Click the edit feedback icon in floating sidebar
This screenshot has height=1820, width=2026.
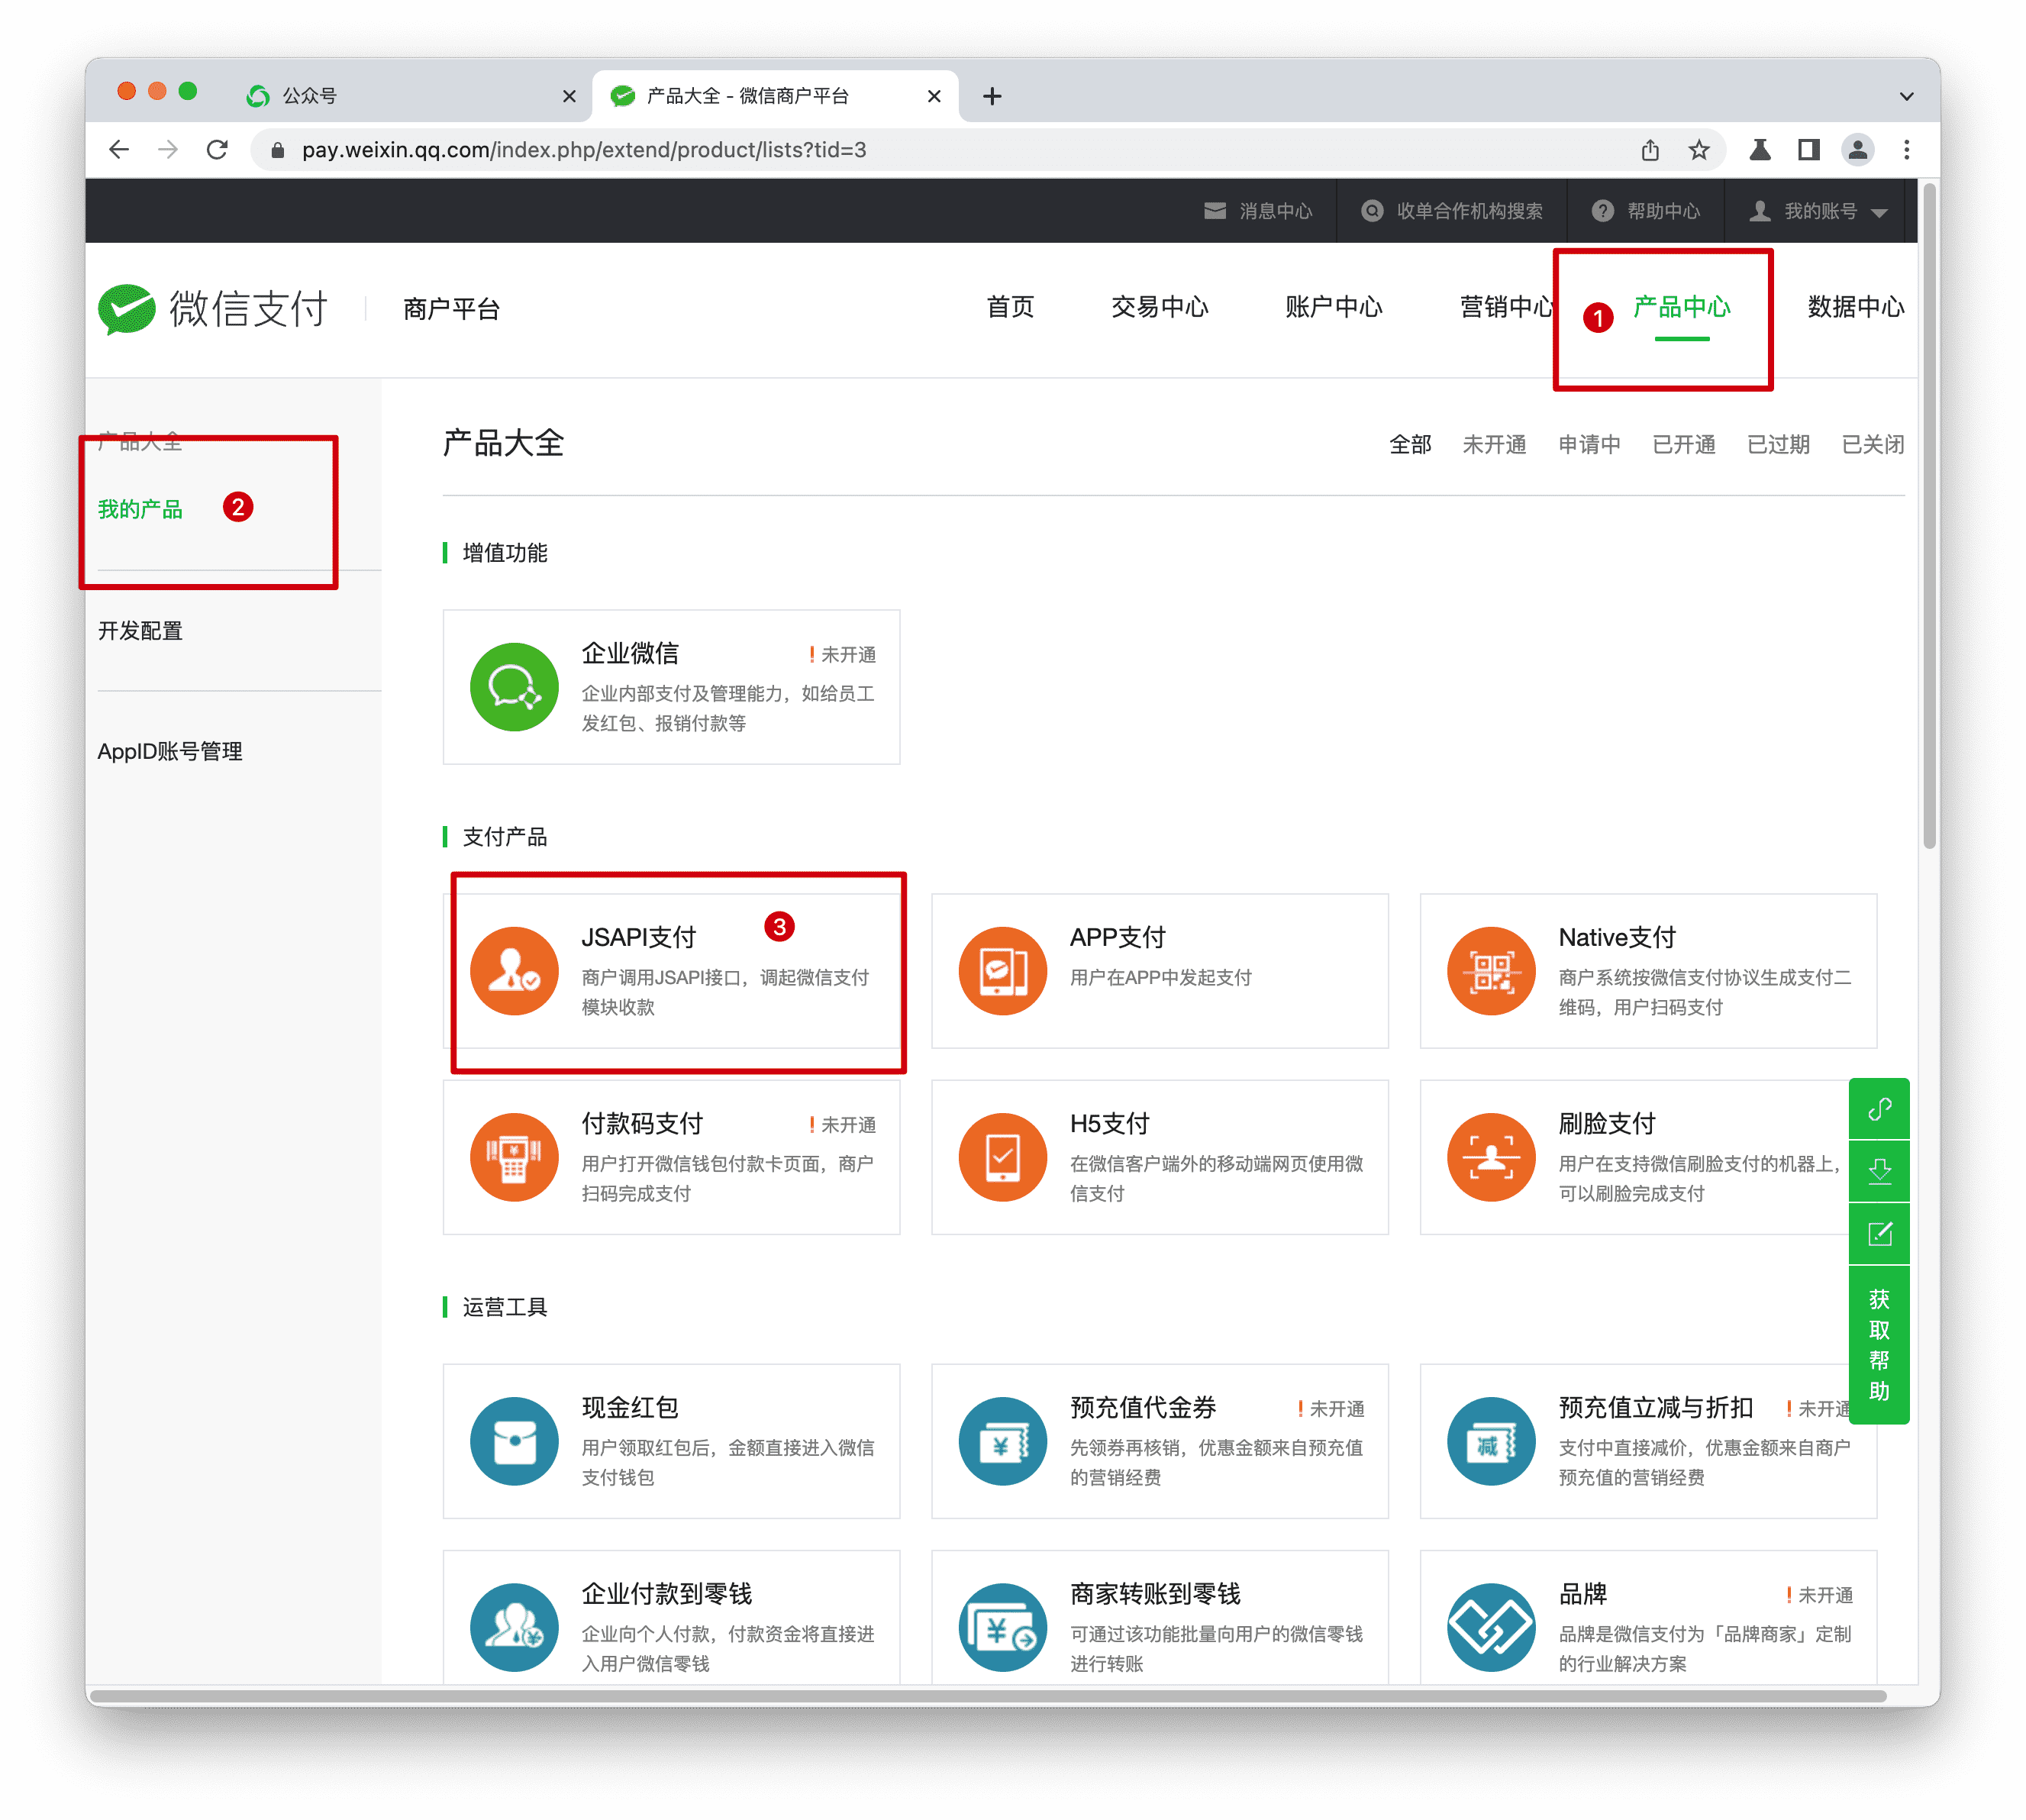point(1879,1233)
